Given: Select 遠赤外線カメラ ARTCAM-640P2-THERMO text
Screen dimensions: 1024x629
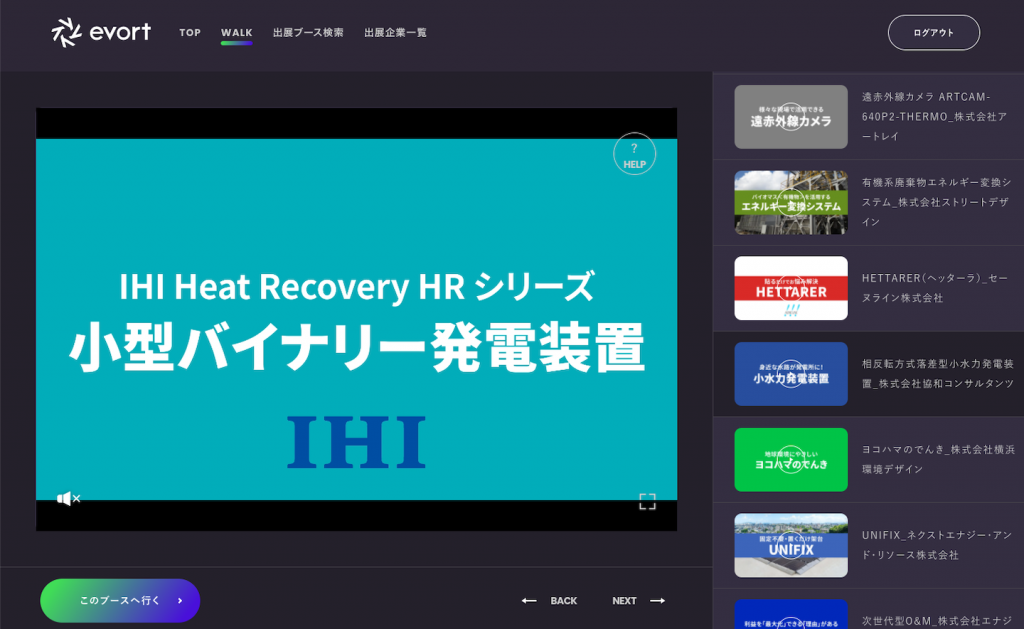Looking at the screenshot, I should 935,116.
